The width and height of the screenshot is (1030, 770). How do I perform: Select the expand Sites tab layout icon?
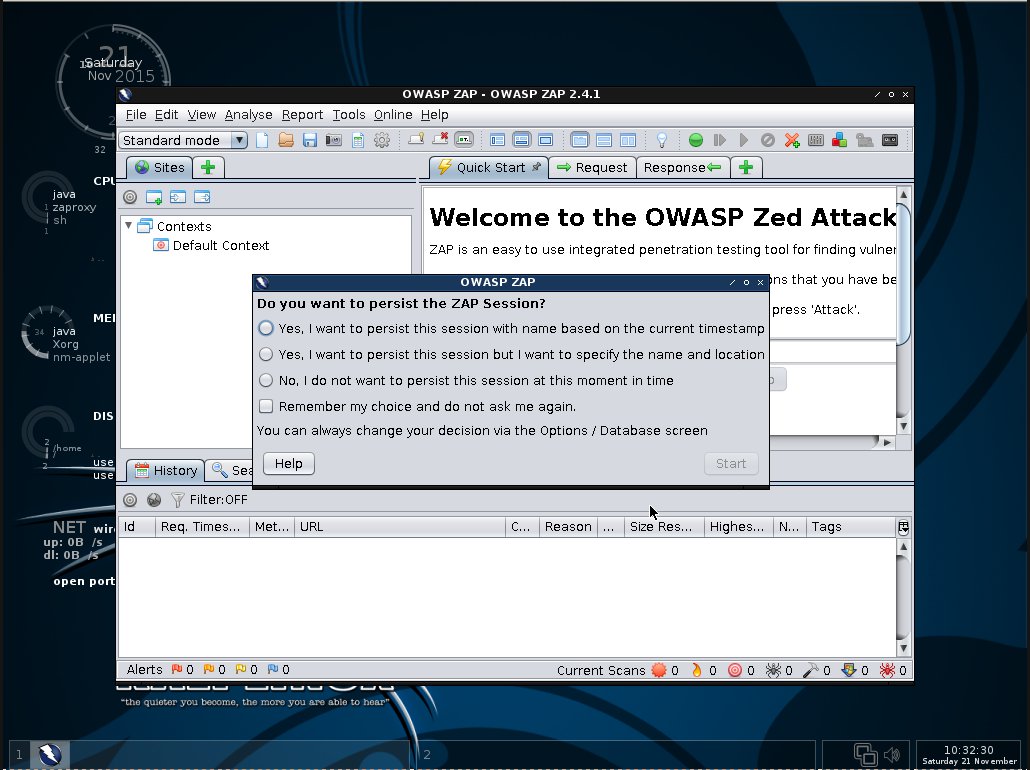click(497, 140)
